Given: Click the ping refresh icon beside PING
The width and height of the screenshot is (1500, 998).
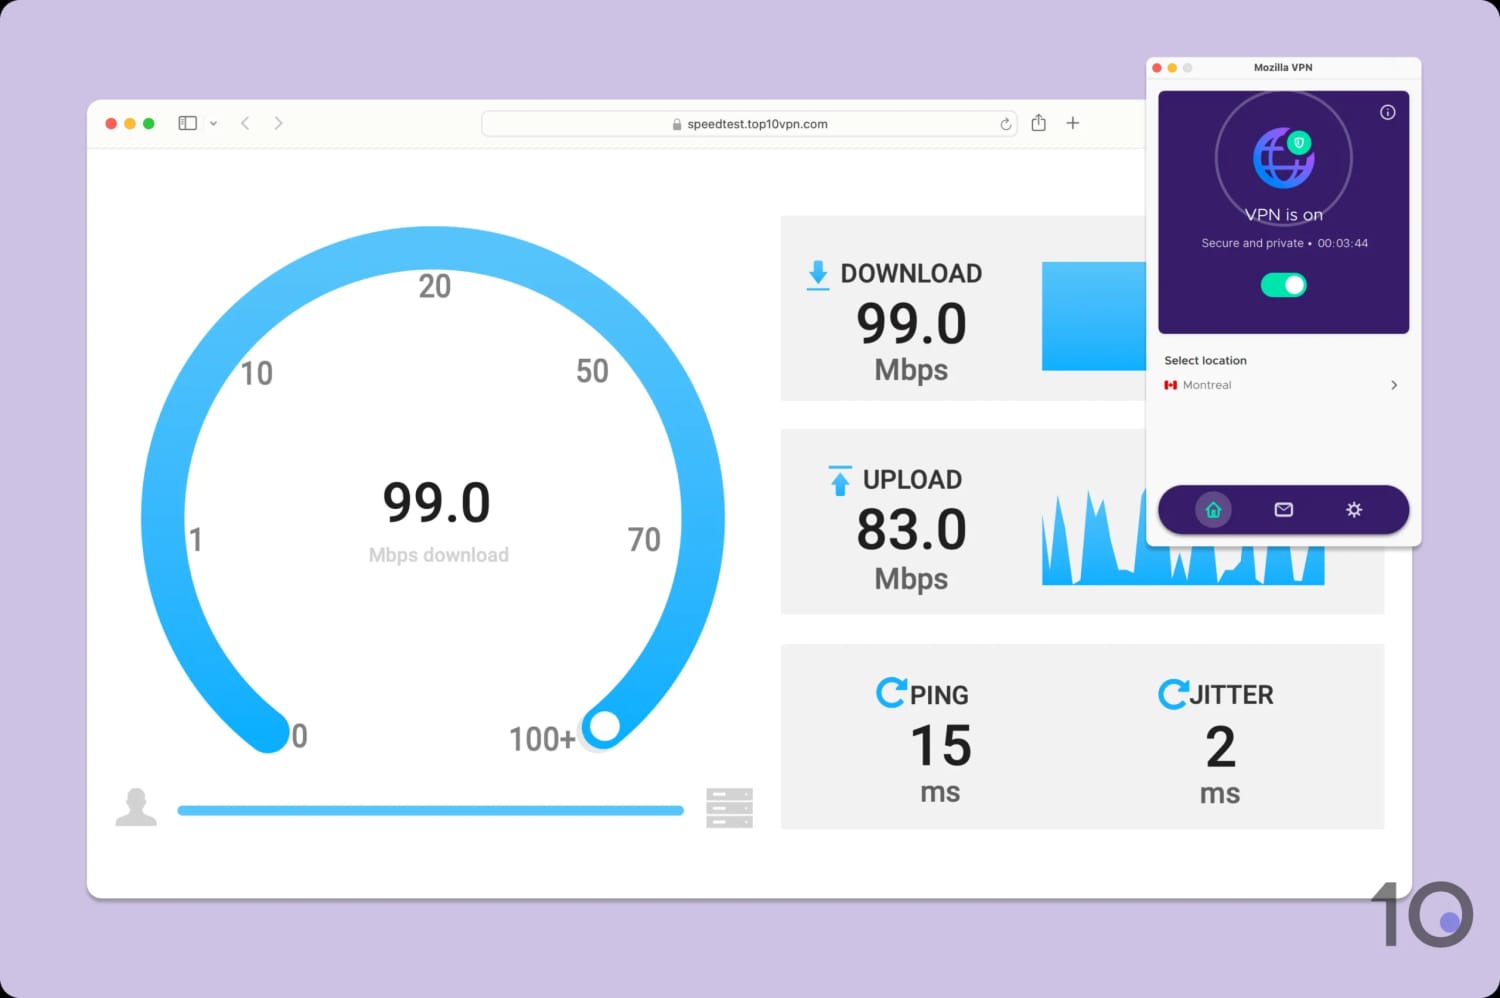Looking at the screenshot, I should pos(890,691).
